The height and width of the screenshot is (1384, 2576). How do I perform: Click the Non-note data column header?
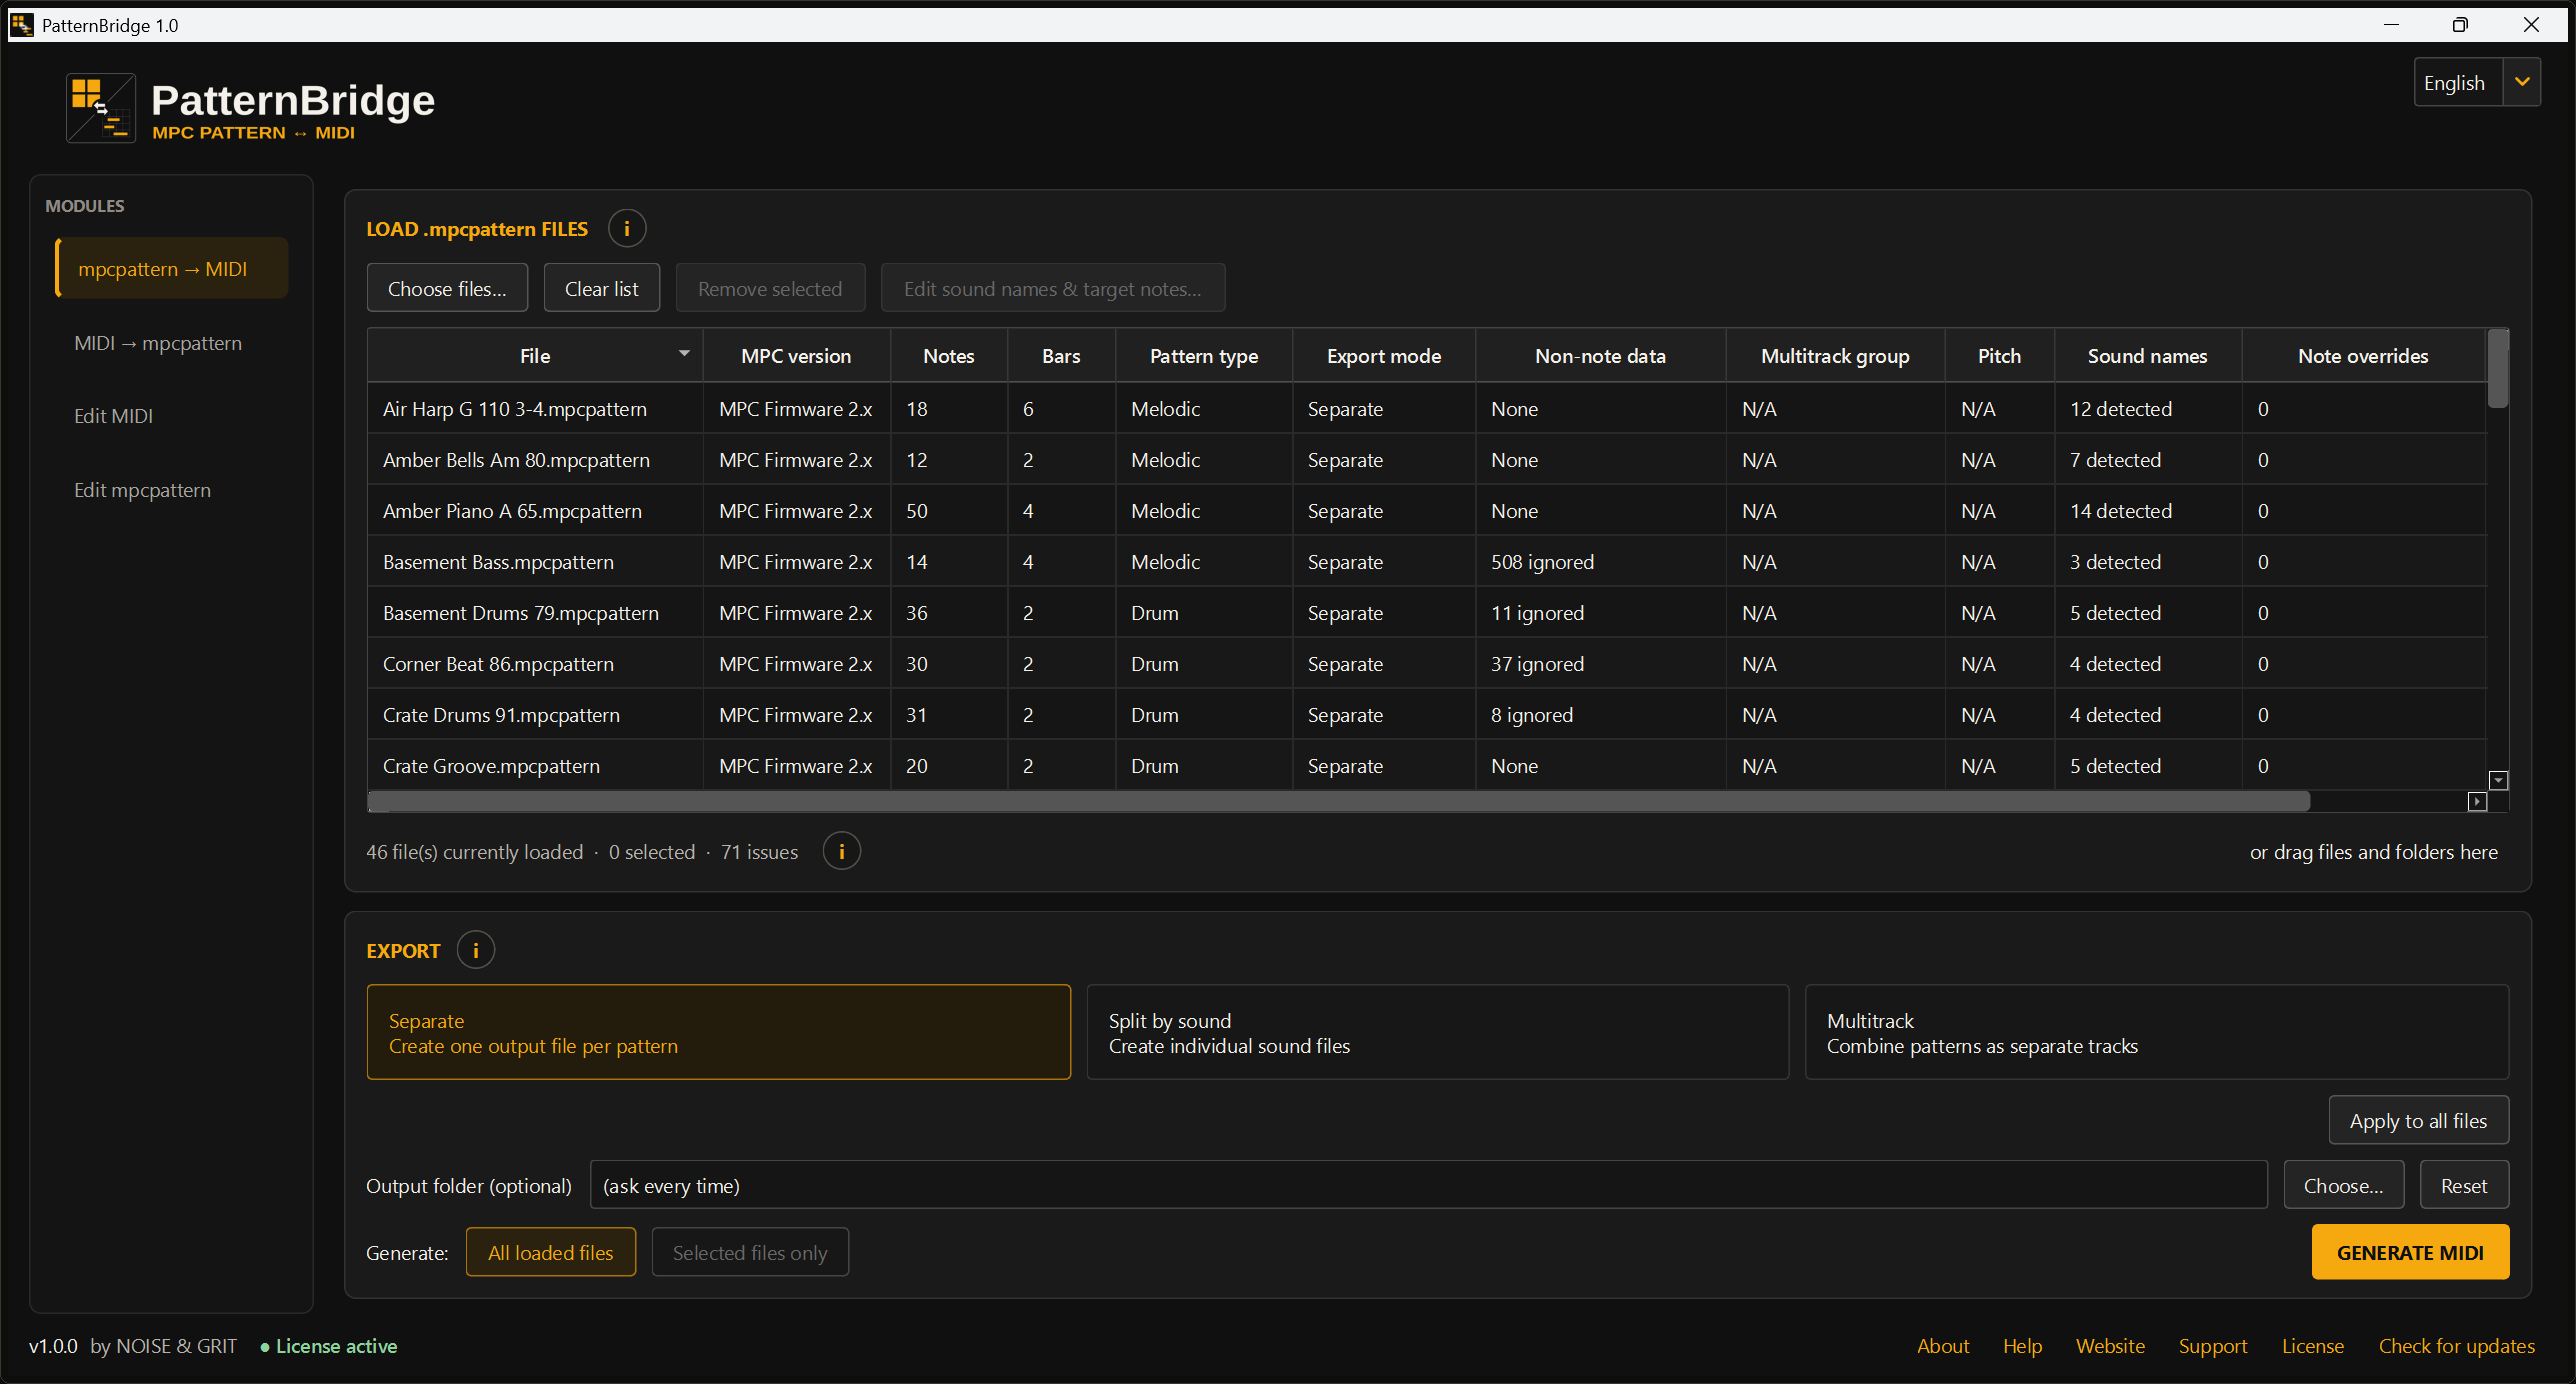pos(1600,356)
